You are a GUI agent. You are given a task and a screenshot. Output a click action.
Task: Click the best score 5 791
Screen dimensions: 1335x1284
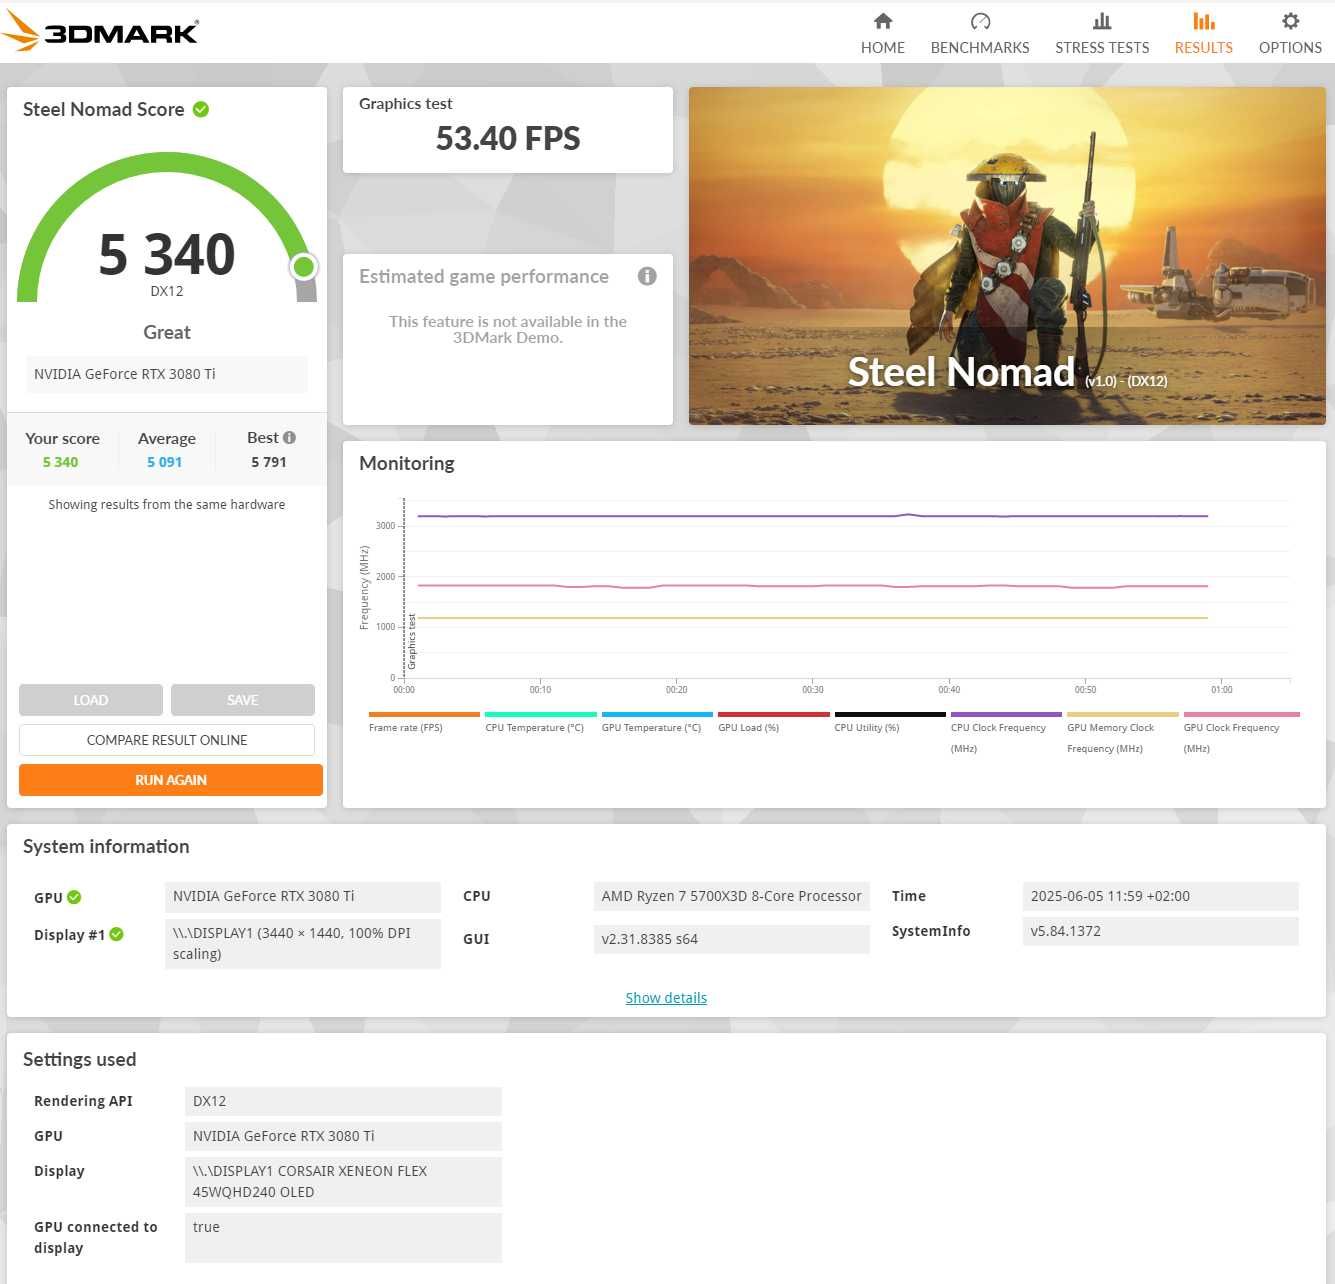(x=269, y=462)
